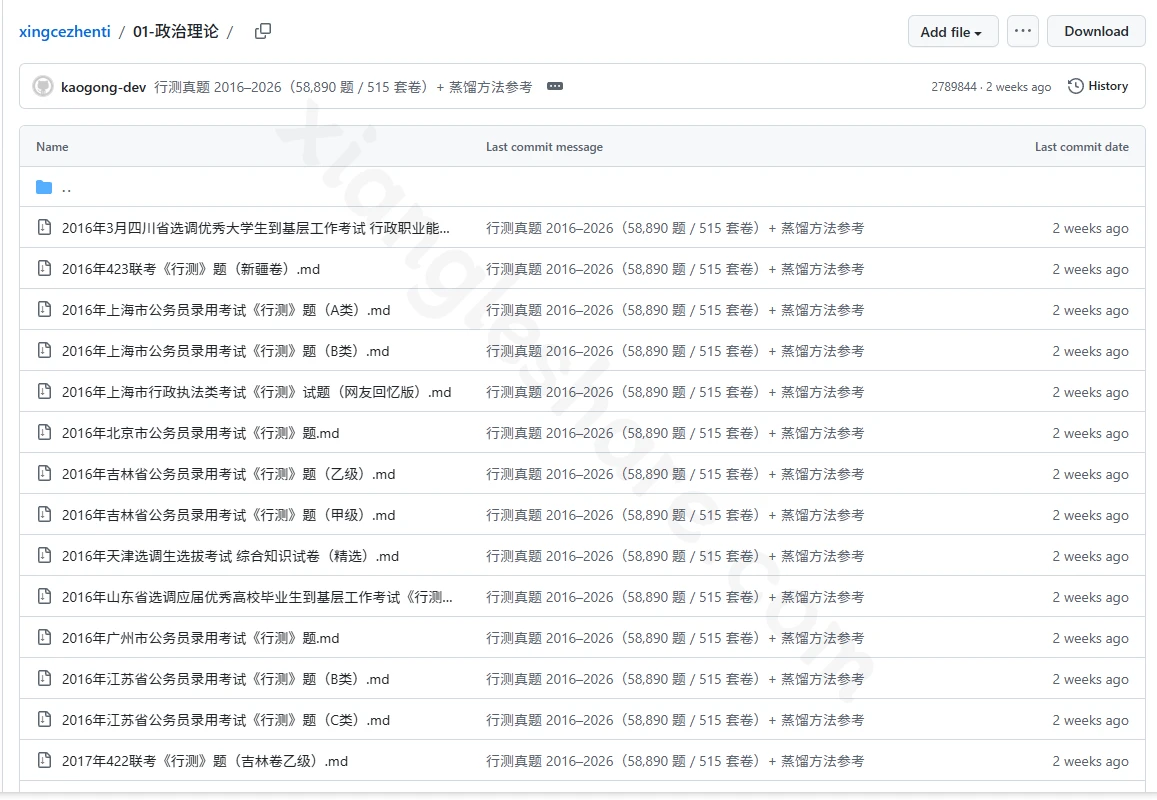Click the Last commit message column header
This screenshot has height=800, width=1157.
(x=545, y=147)
